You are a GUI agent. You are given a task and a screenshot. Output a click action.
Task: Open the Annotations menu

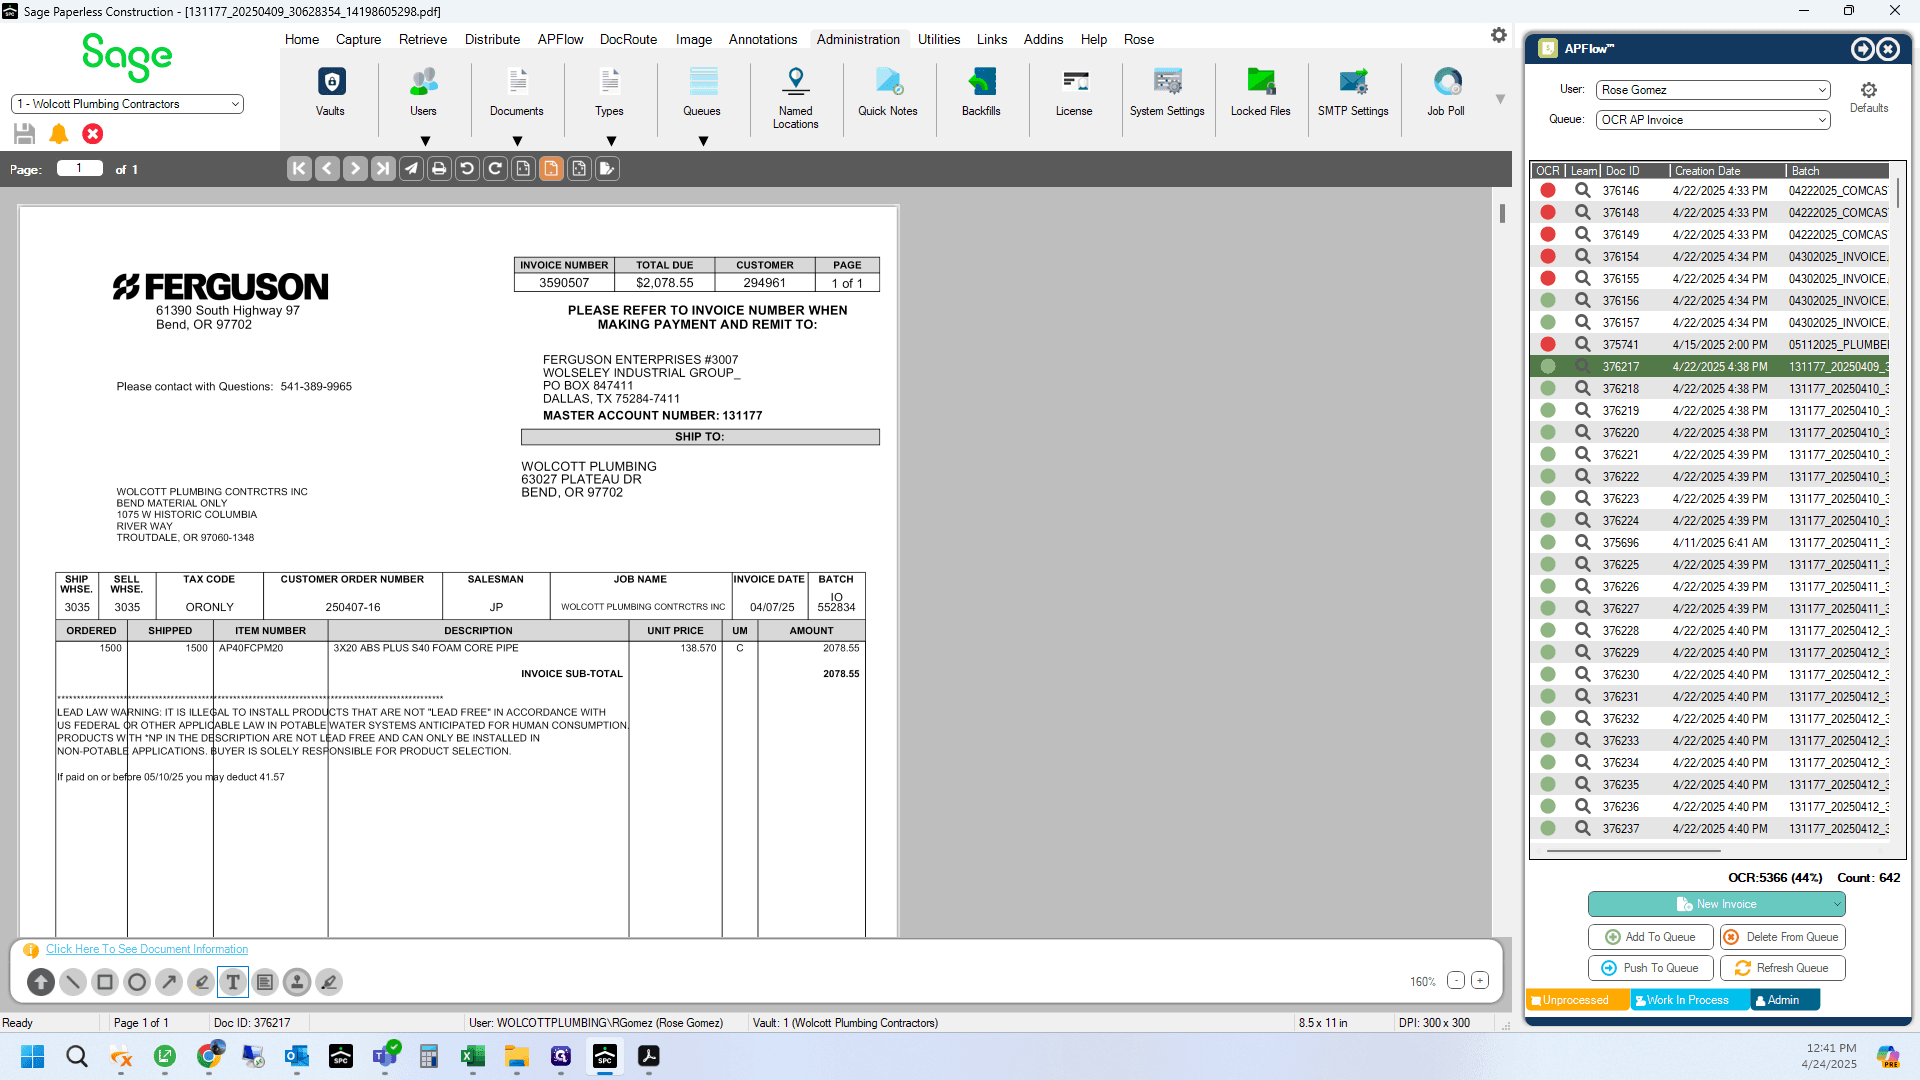click(763, 39)
